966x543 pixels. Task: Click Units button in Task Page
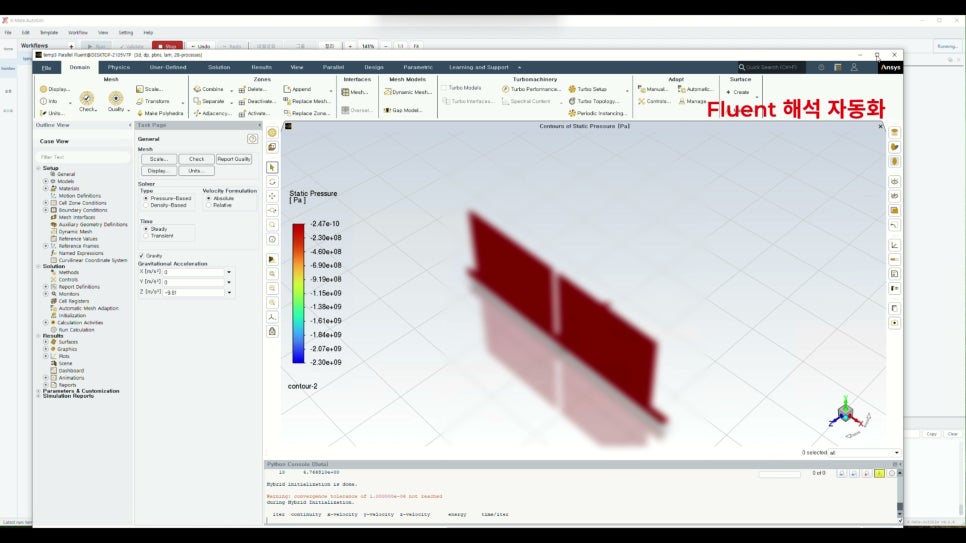click(x=197, y=171)
